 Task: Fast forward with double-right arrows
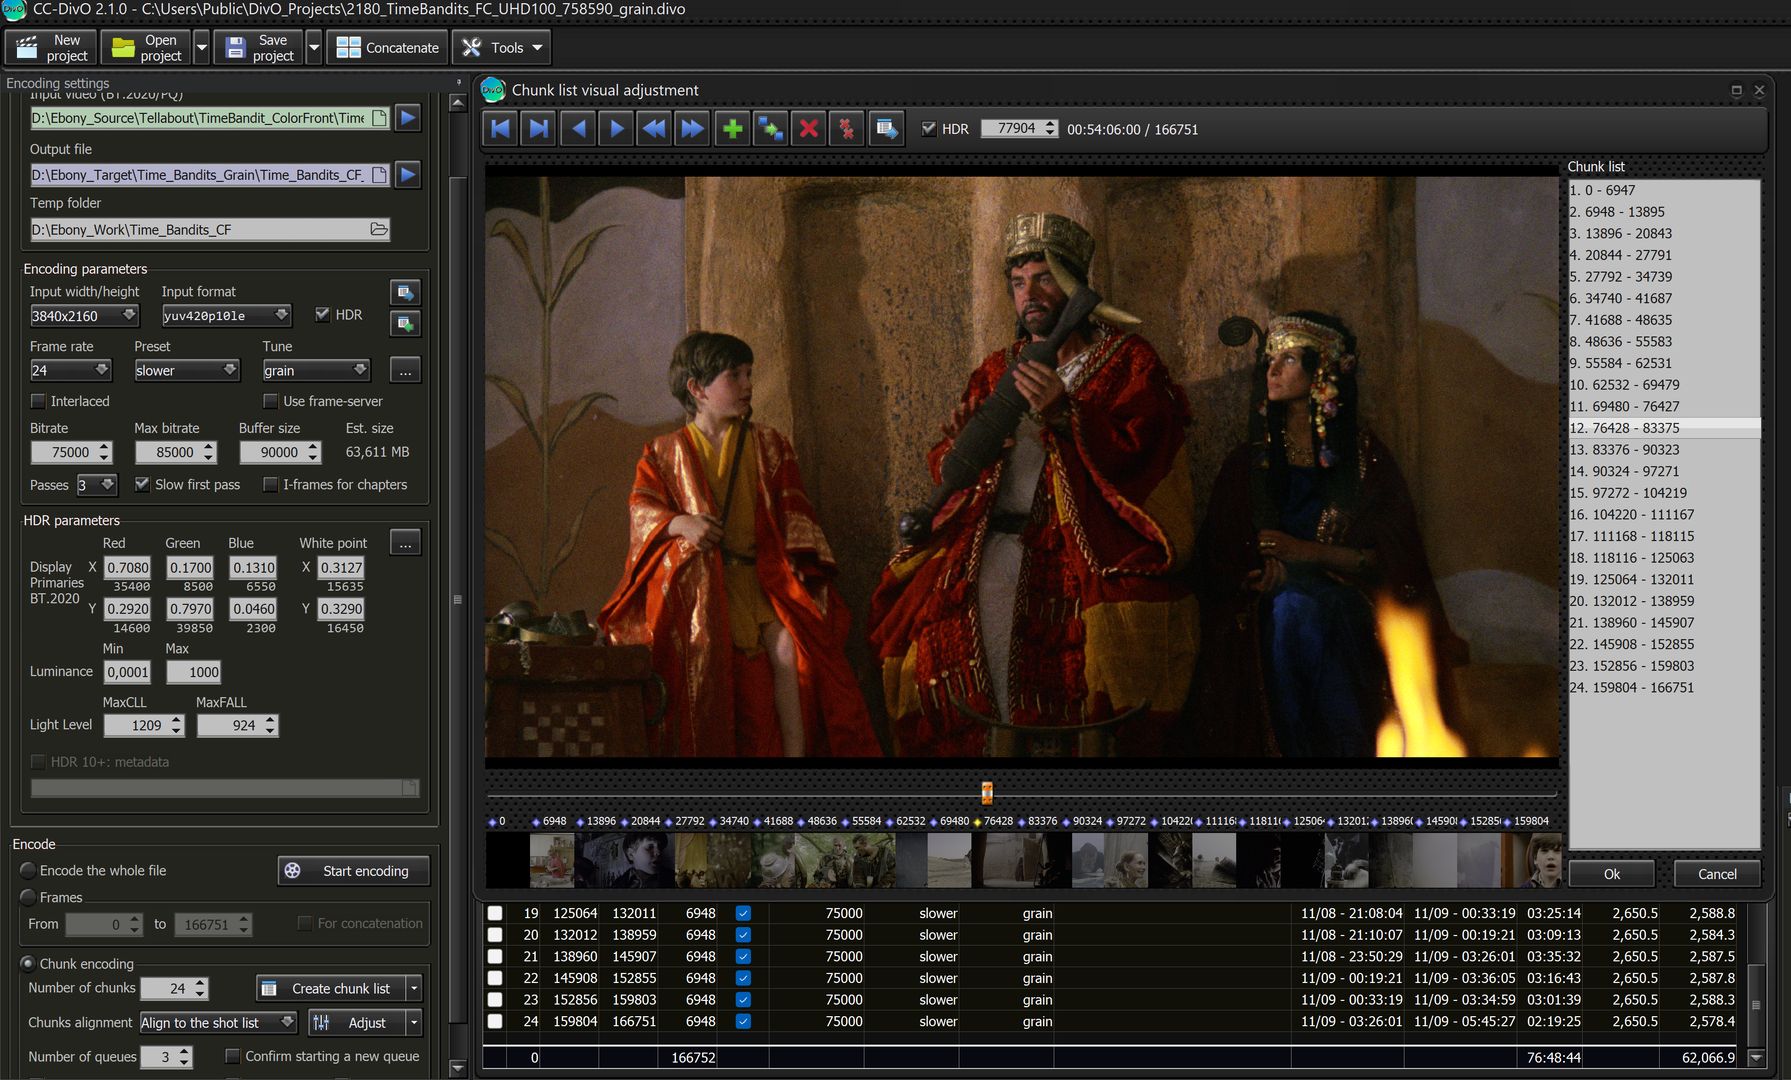(x=692, y=129)
